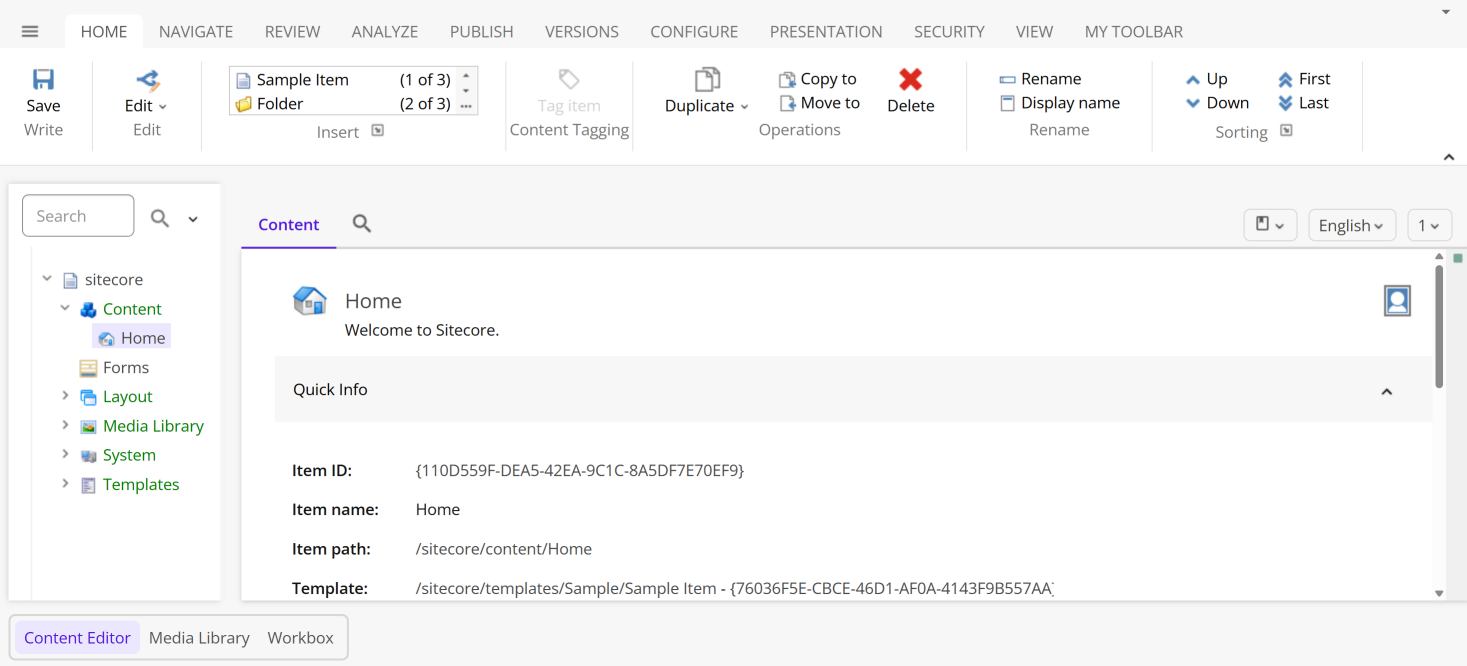1467x666 pixels.
Task: Select Content Editor bottom tab
Action: coord(77,638)
